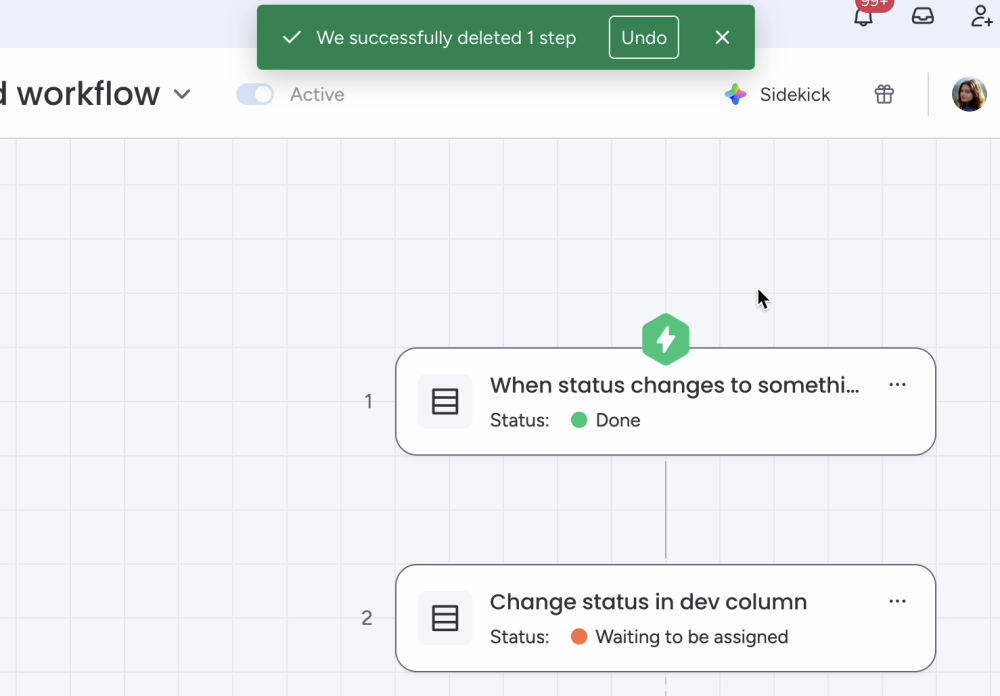
Task: Click the gift icon
Action: (884, 94)
